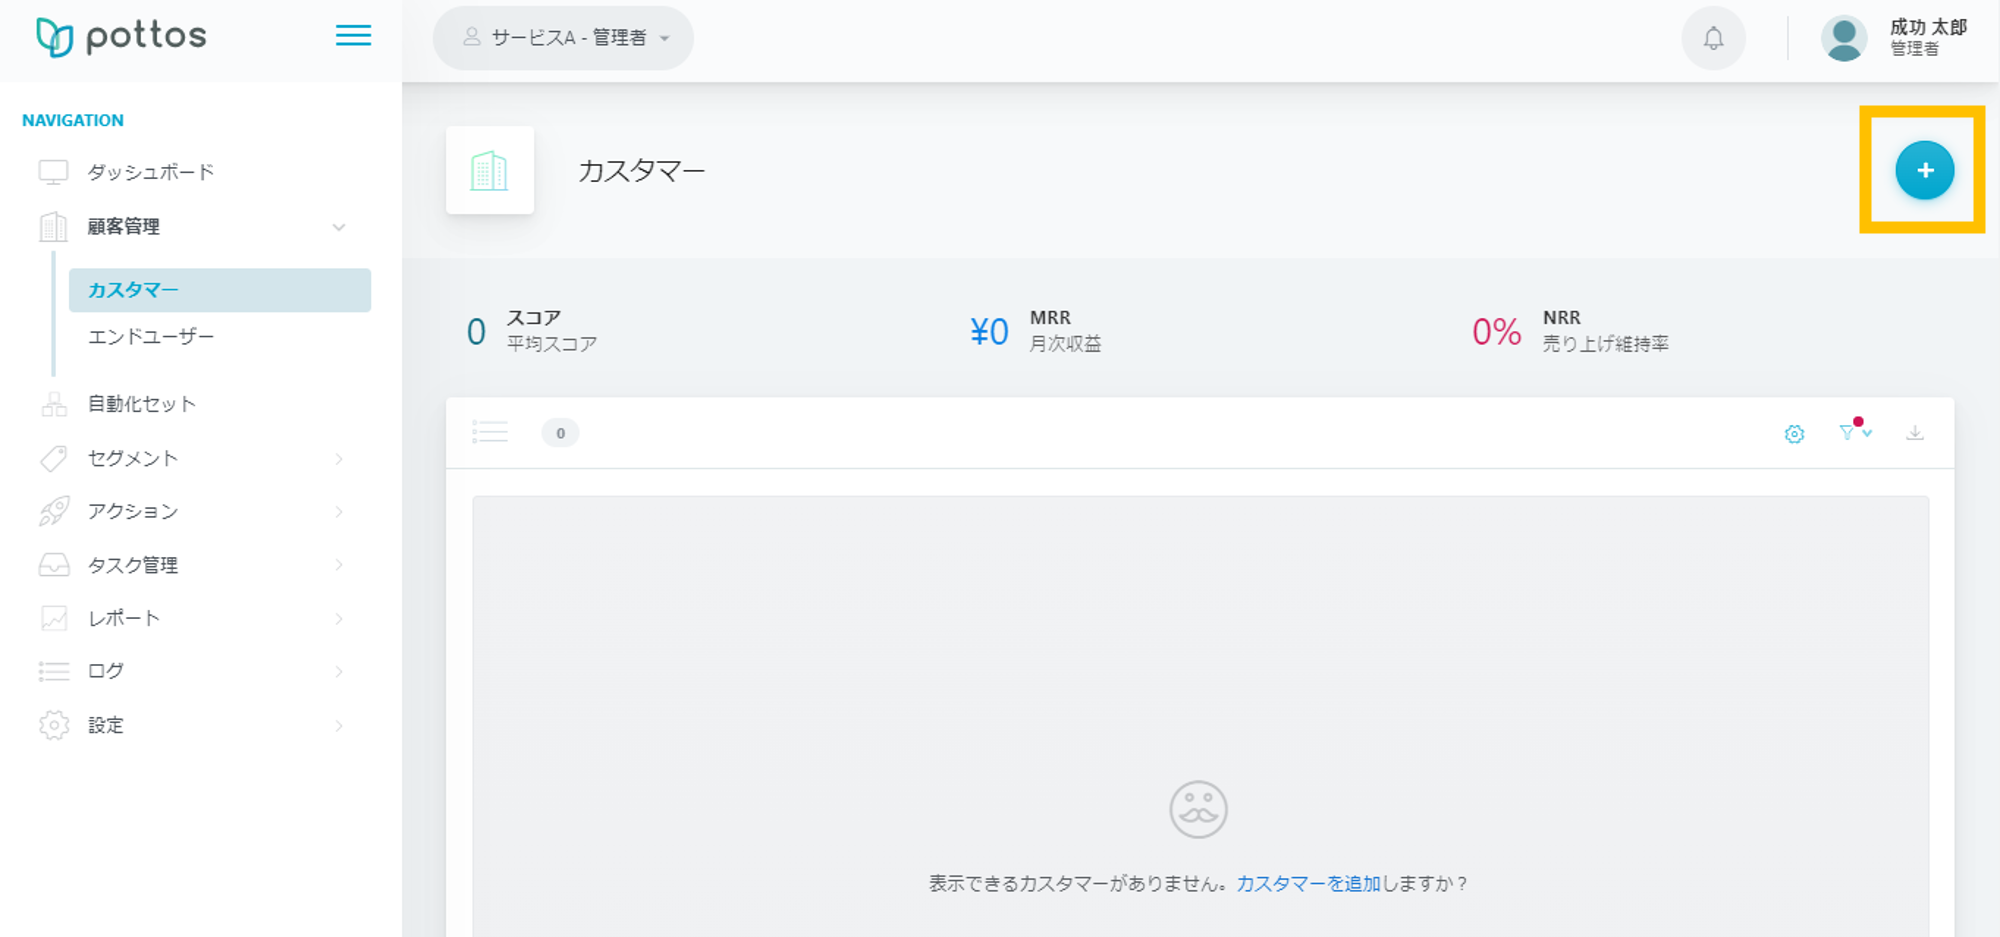Screen dimensions: 2000x937
Task: Open the filter funnel dropdown
Action: pos(1855,432)
